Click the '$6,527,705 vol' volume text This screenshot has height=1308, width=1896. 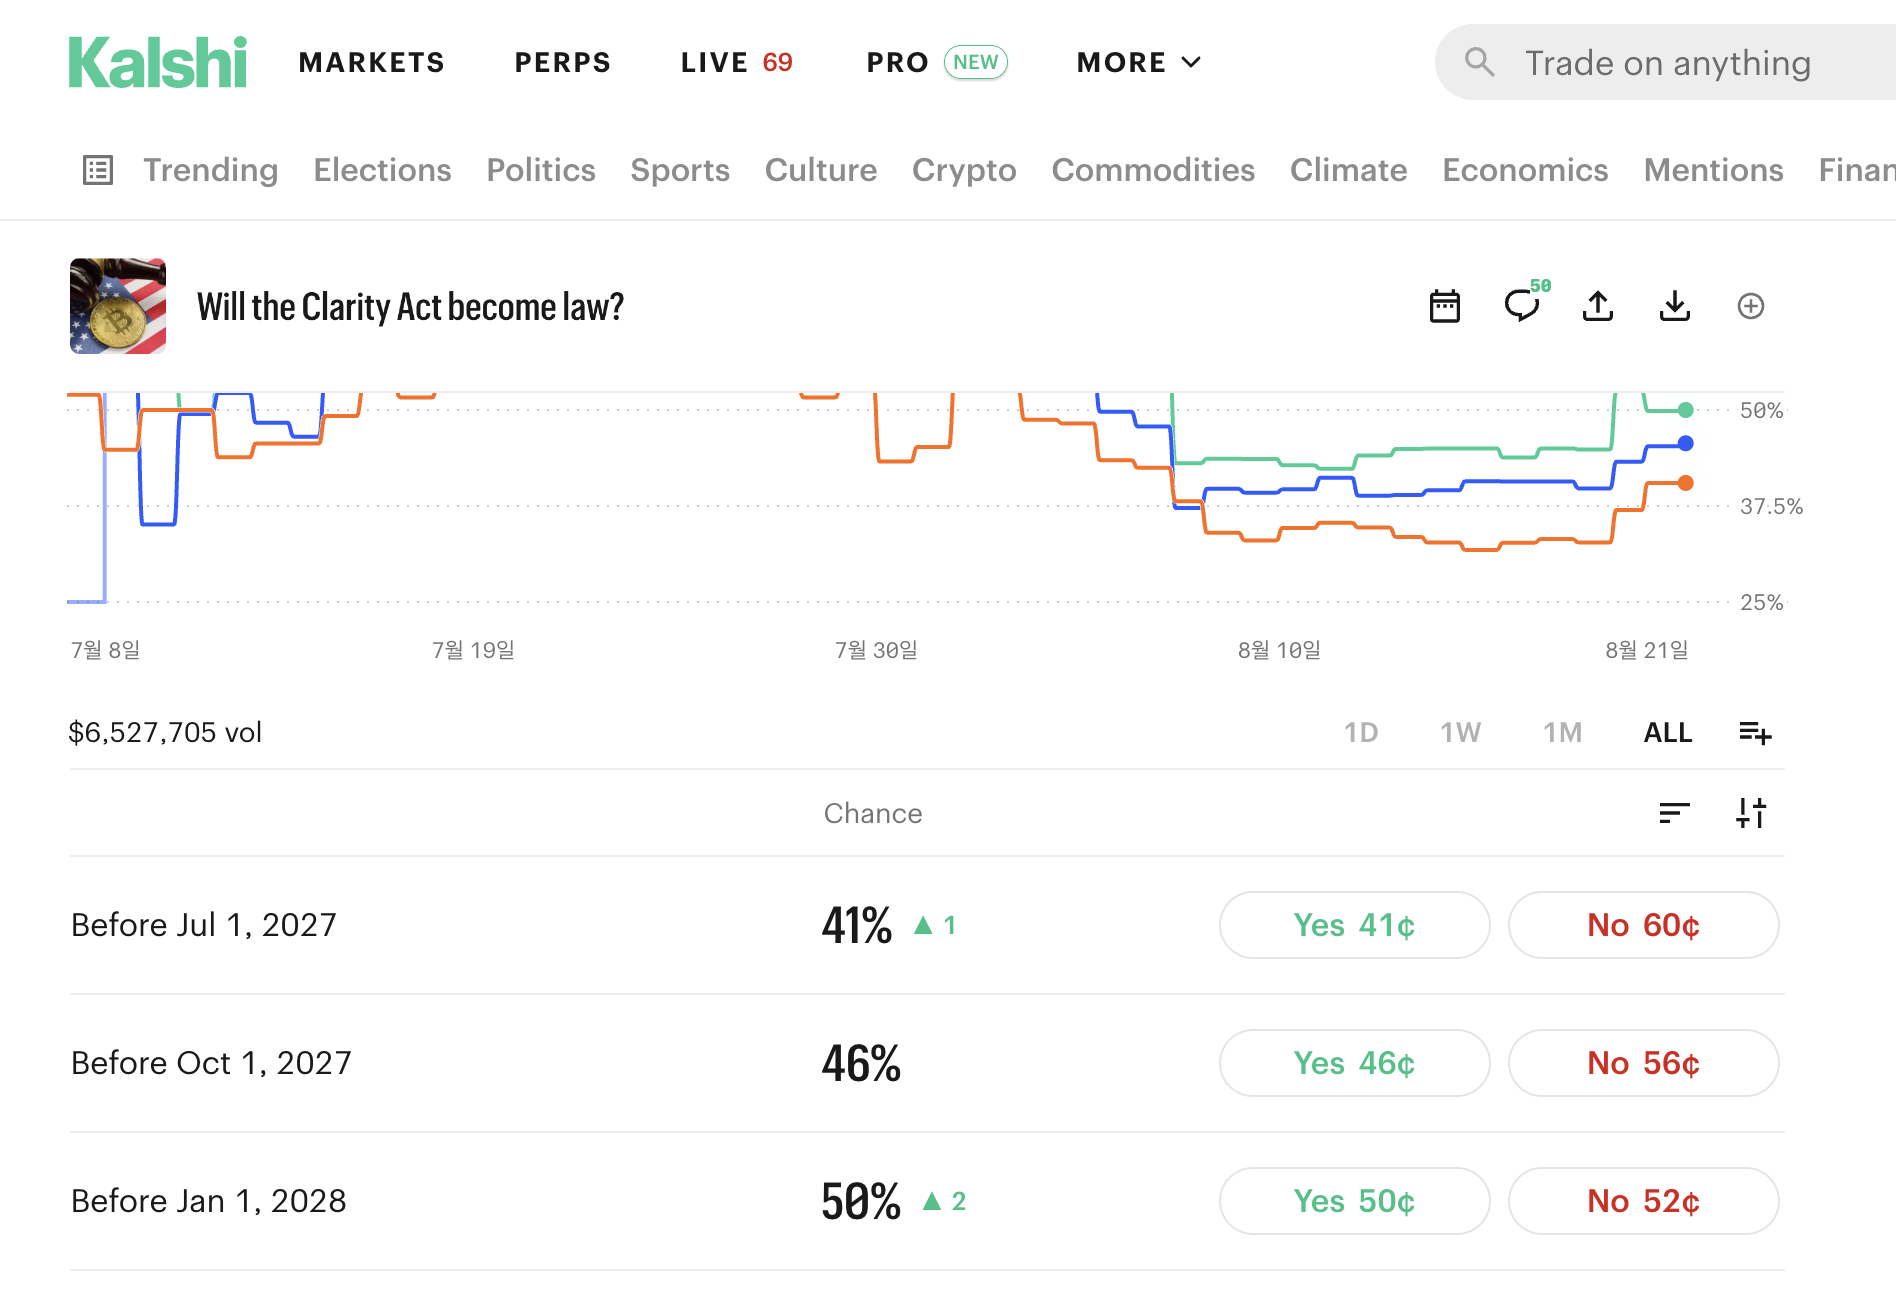(x=165, y=733)
